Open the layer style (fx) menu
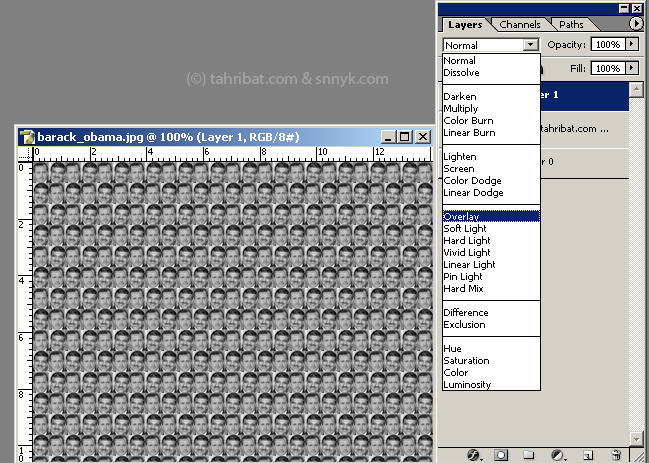The image size is (649, 463). tap(474, 455)
